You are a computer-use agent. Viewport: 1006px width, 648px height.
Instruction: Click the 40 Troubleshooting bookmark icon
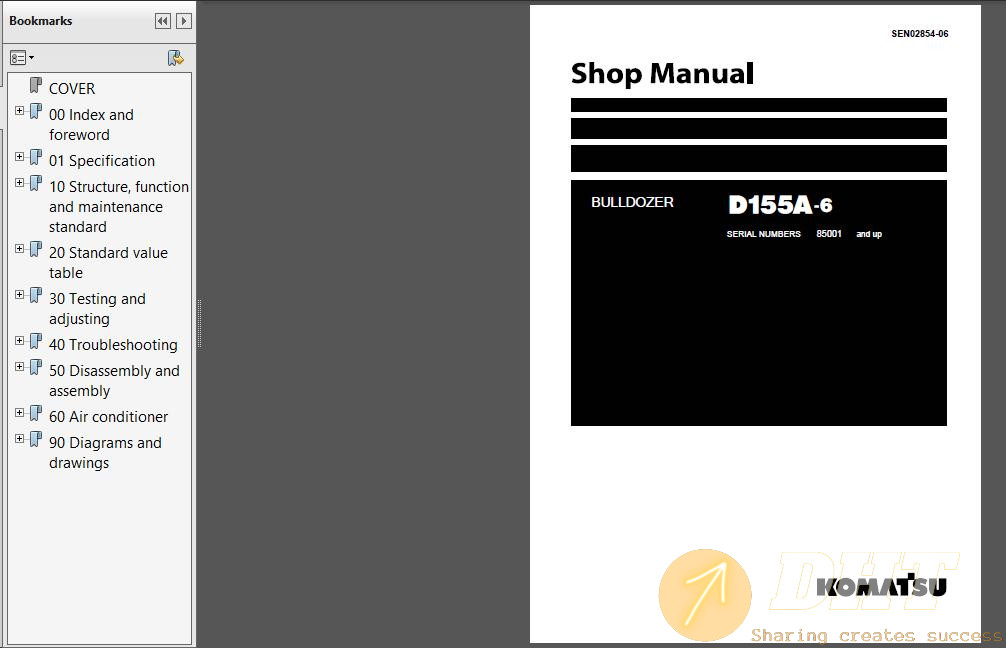tap(36, 342)
